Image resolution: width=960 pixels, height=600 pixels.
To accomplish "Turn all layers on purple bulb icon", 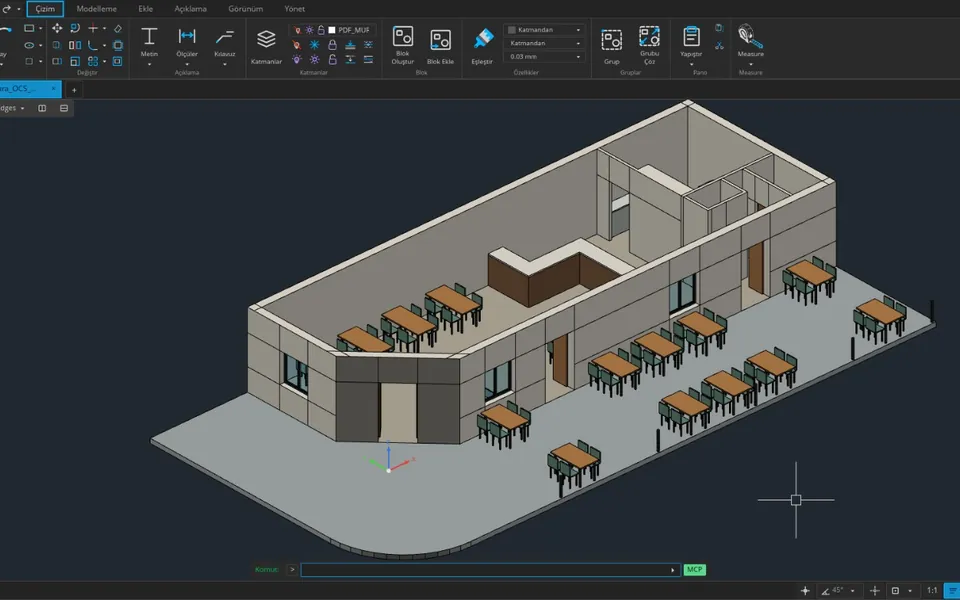I will coord(296,59).
